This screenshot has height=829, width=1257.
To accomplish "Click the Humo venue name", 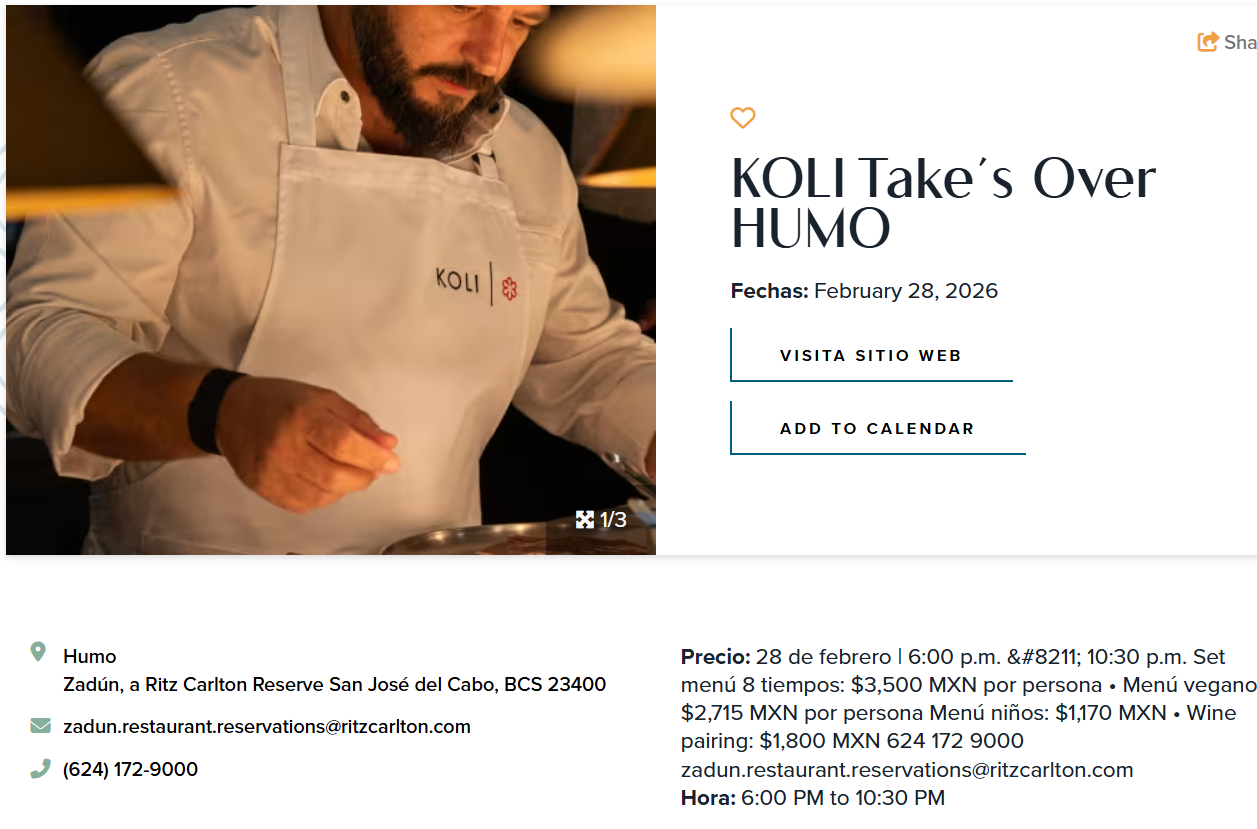I will pos(90,656).
